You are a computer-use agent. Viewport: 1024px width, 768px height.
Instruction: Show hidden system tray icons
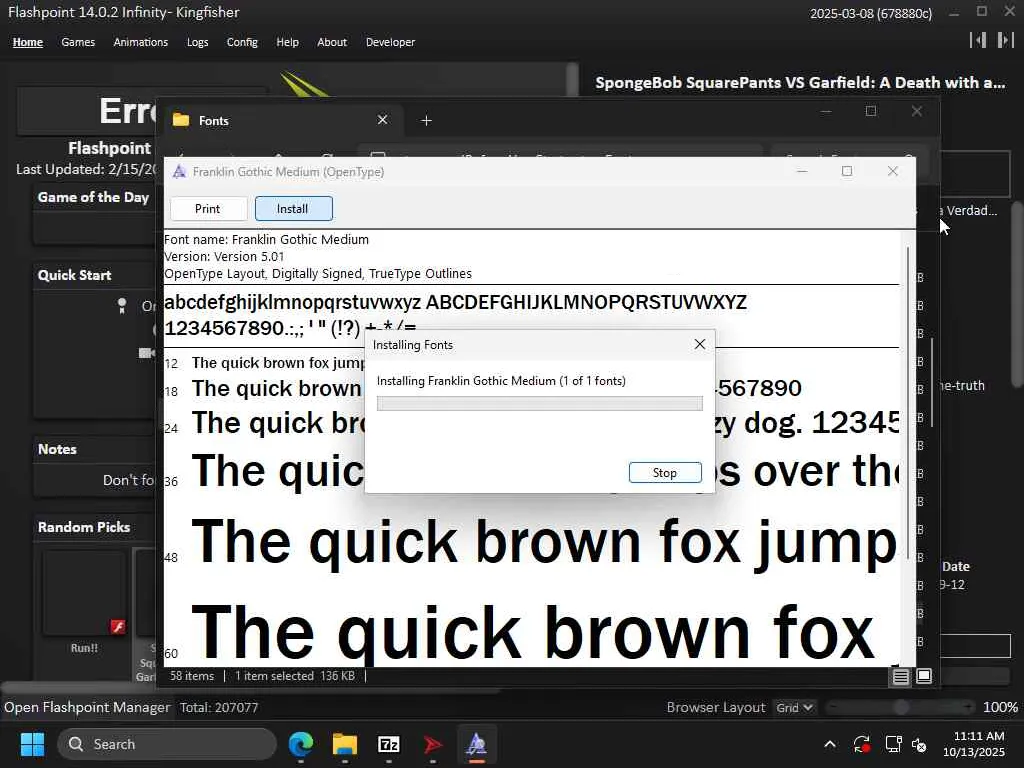pyautogui.click(x=829, y=744)
